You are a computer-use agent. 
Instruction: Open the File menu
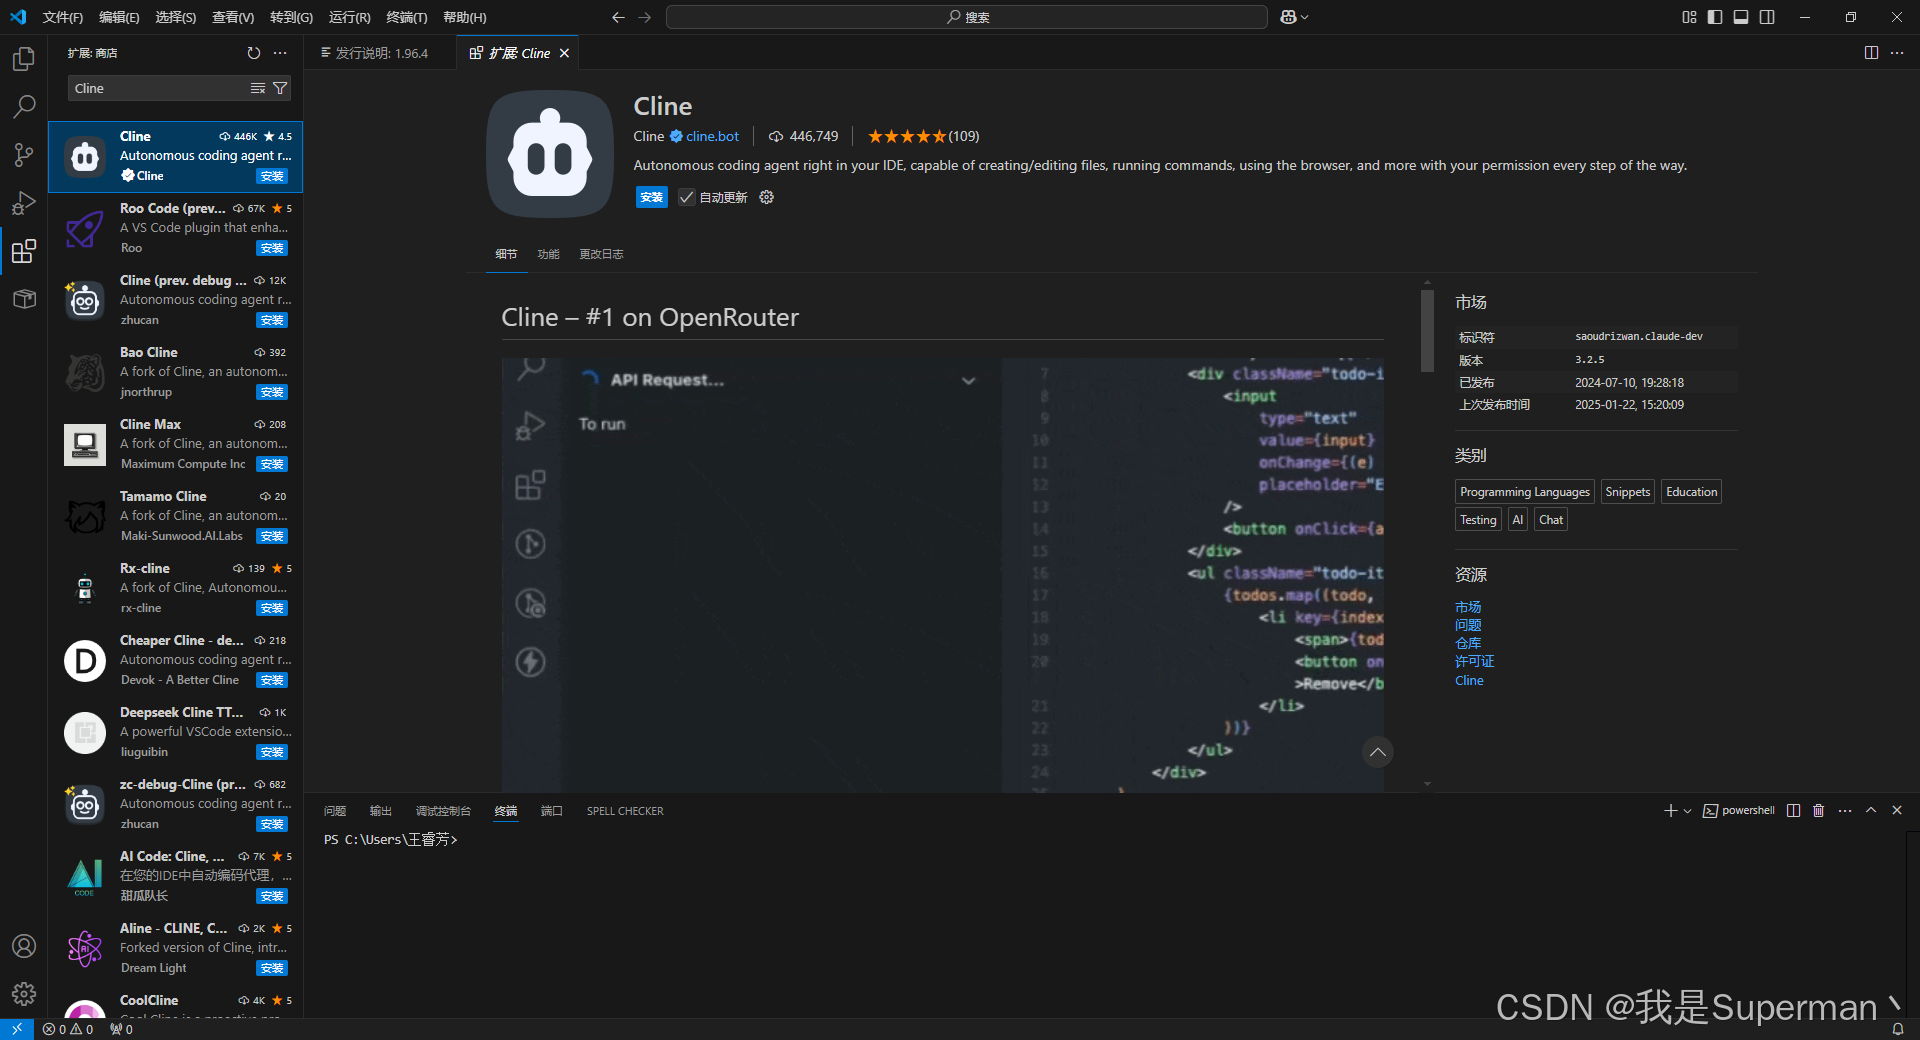tap(63, 17)
